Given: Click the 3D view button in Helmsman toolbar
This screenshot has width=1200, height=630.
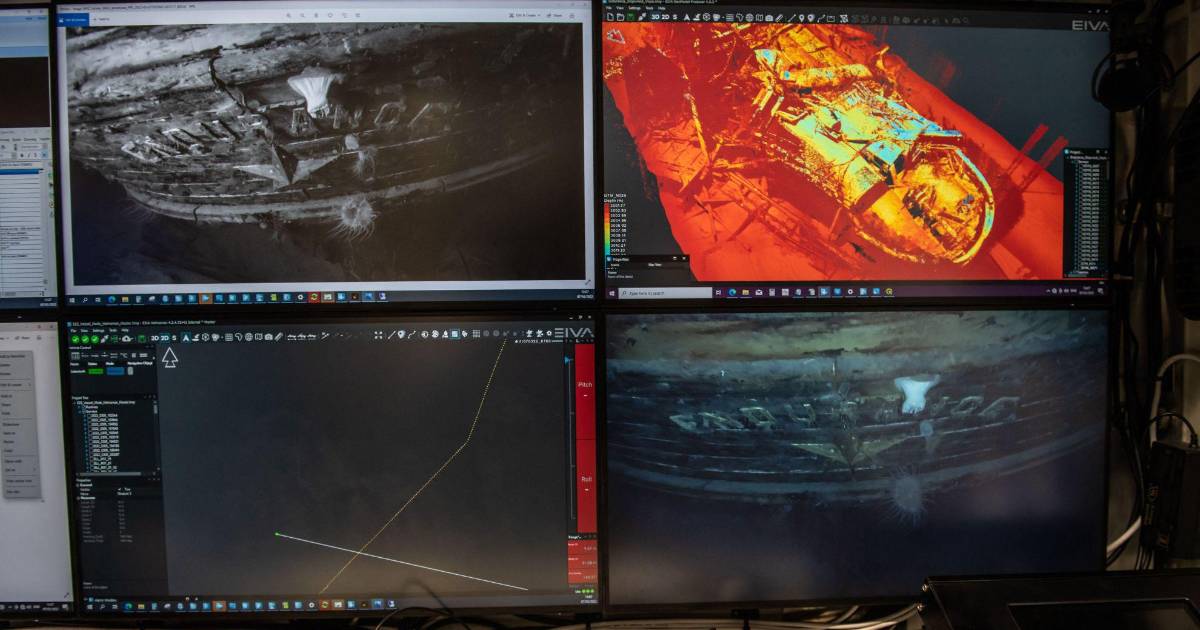Looking at the screenshot, I should [x=157, y=338].
